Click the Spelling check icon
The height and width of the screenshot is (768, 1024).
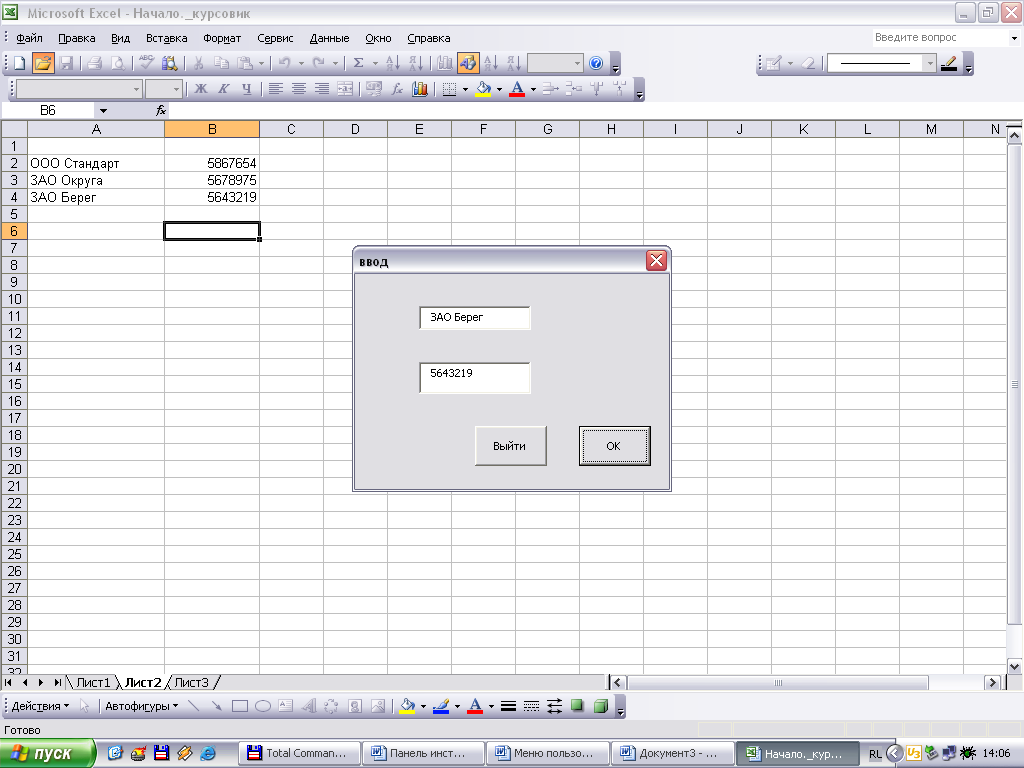pos(146,63)
